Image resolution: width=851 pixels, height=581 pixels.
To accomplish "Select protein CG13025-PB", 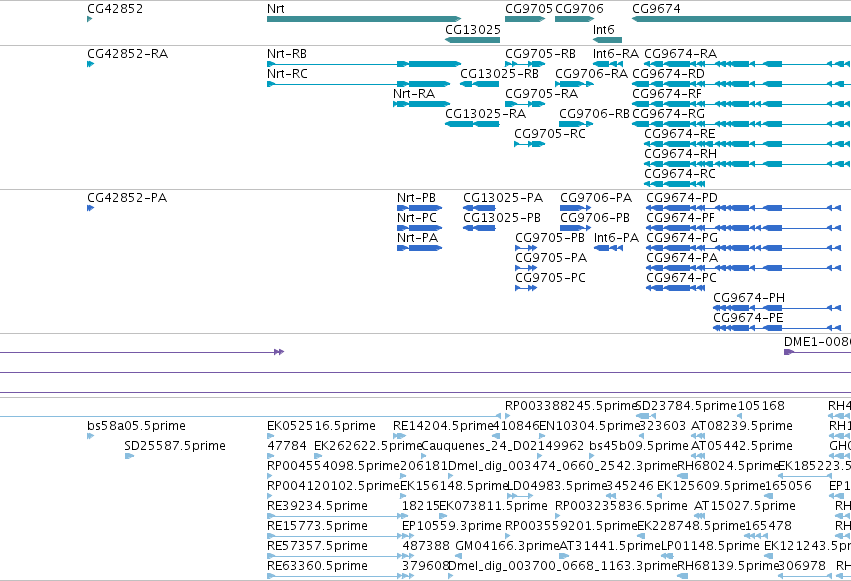I will pos(479,228).
